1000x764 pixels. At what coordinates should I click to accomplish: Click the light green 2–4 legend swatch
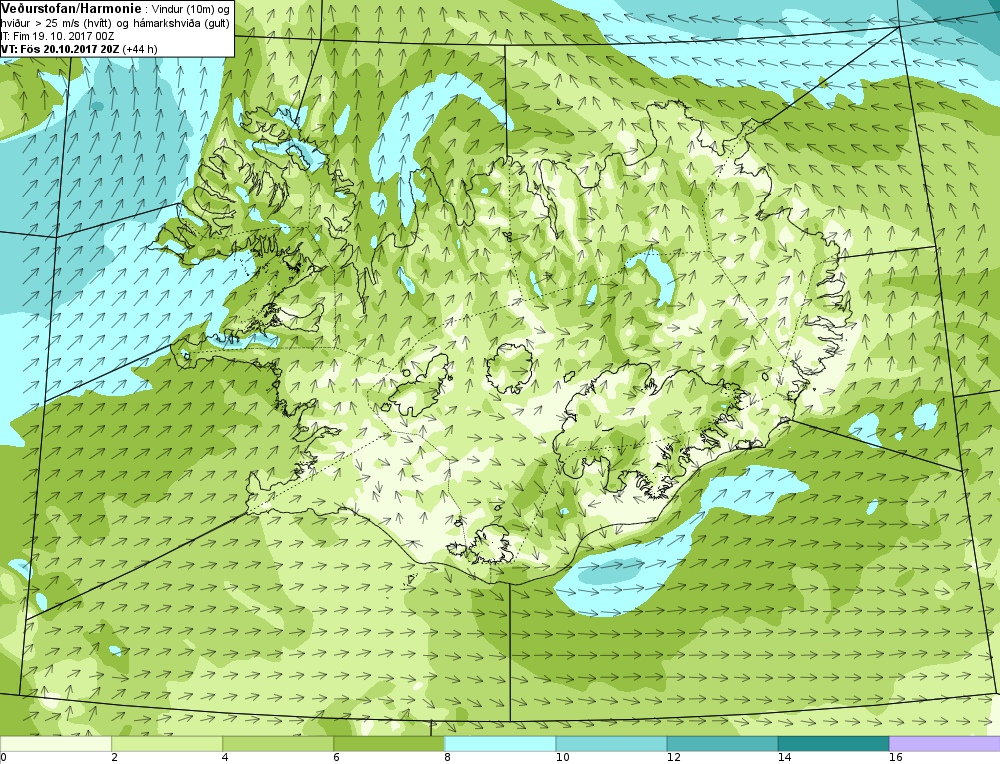click(167, 744)
